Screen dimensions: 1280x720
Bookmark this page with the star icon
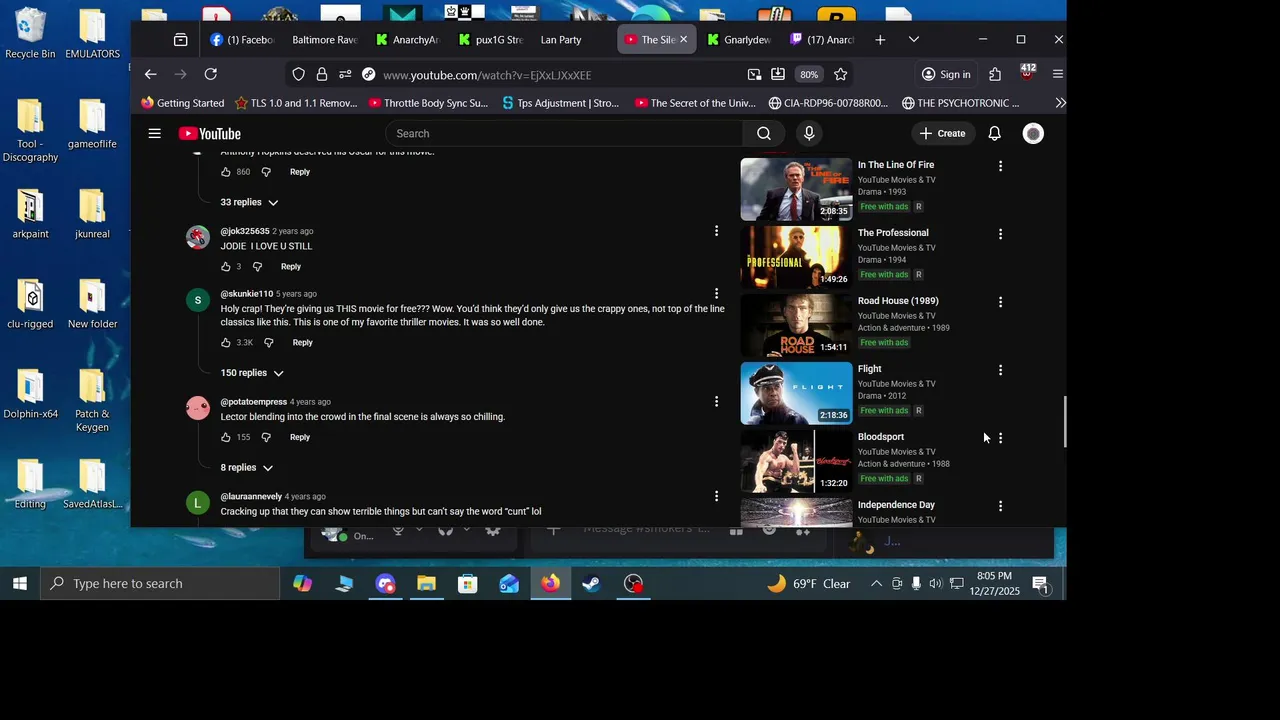[x=841, y=74]
